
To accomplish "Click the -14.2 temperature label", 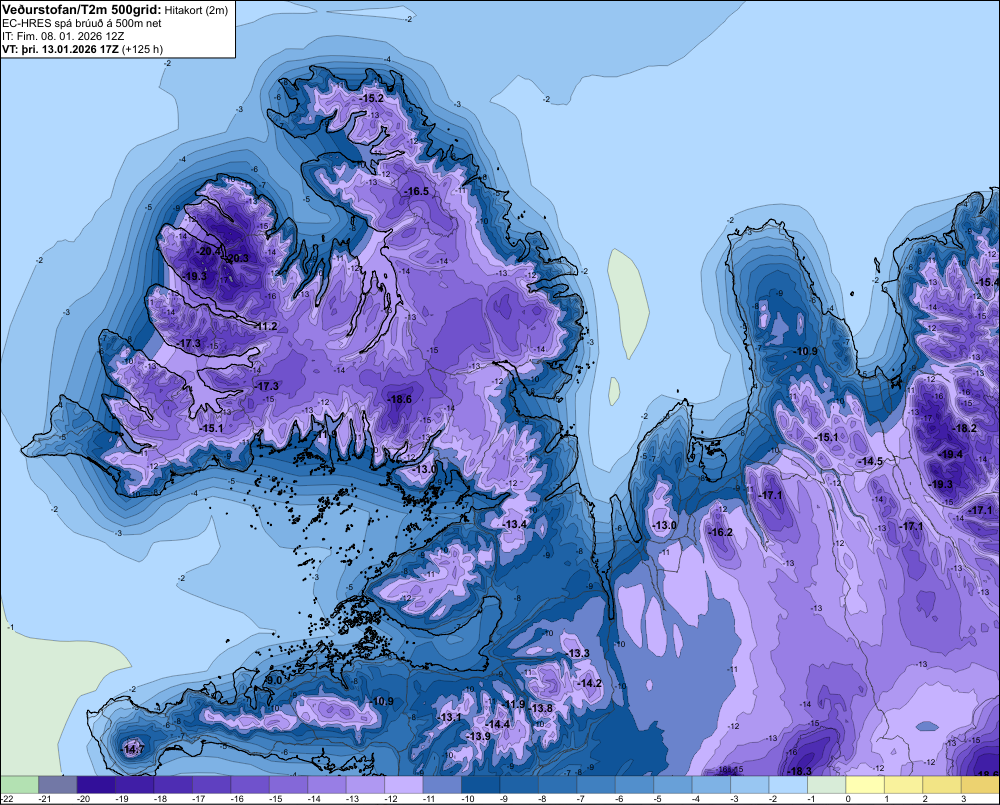I will pos(589,683).
